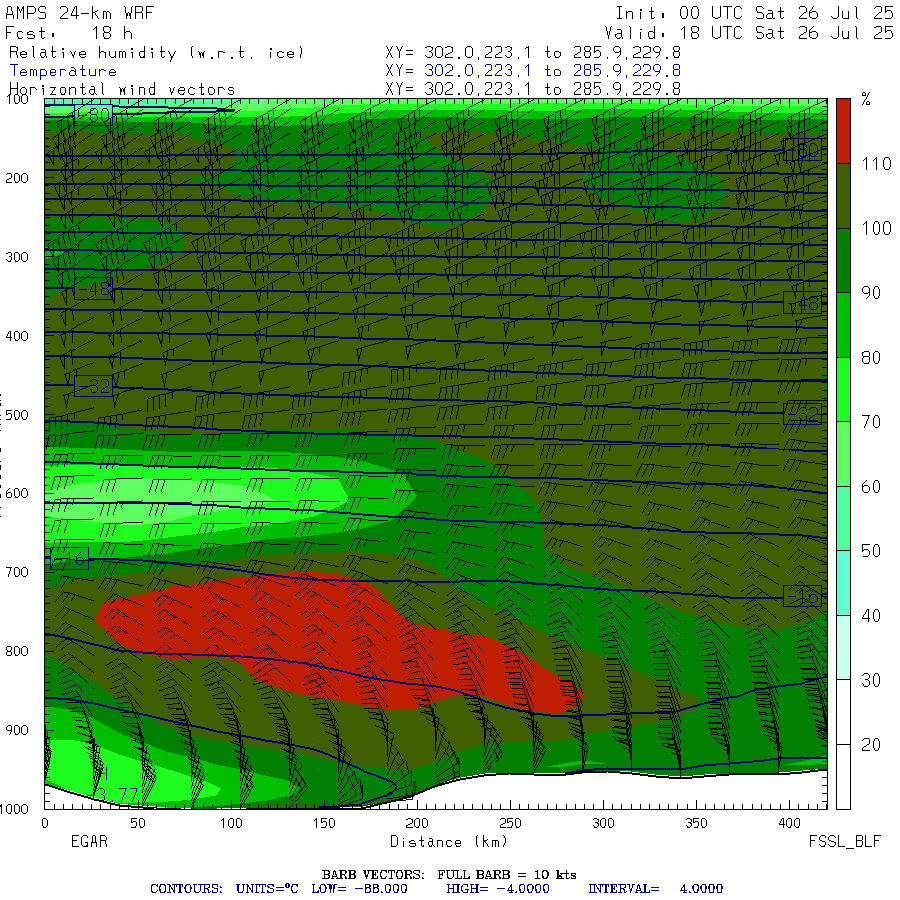
Task: Click the '350' distance axis label
Action: tap(696, 824)
